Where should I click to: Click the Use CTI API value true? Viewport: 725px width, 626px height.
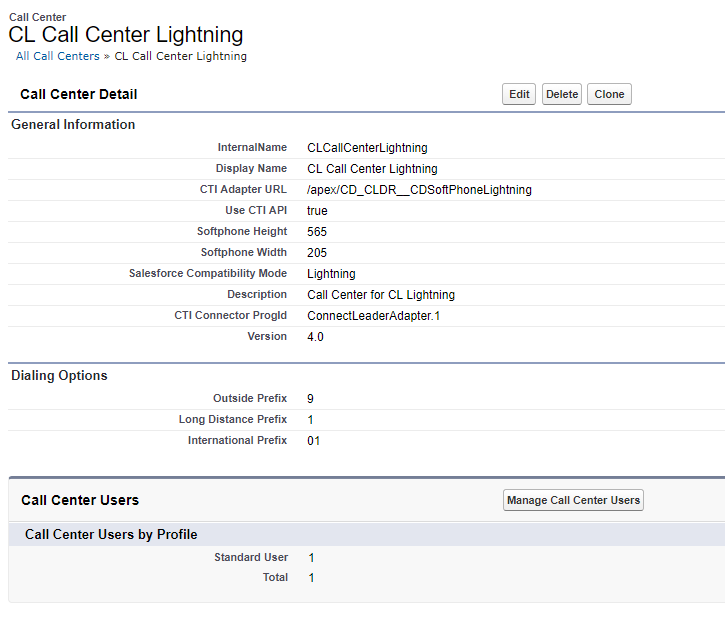(x=317, y=211)
